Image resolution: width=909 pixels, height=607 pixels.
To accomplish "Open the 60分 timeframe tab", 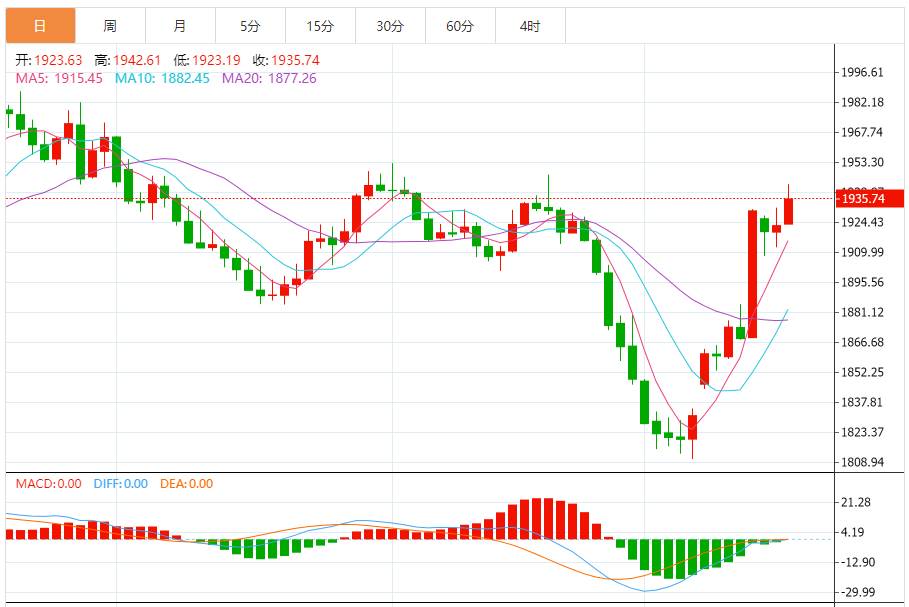I will pyautogui.click(x=460, y=26).
